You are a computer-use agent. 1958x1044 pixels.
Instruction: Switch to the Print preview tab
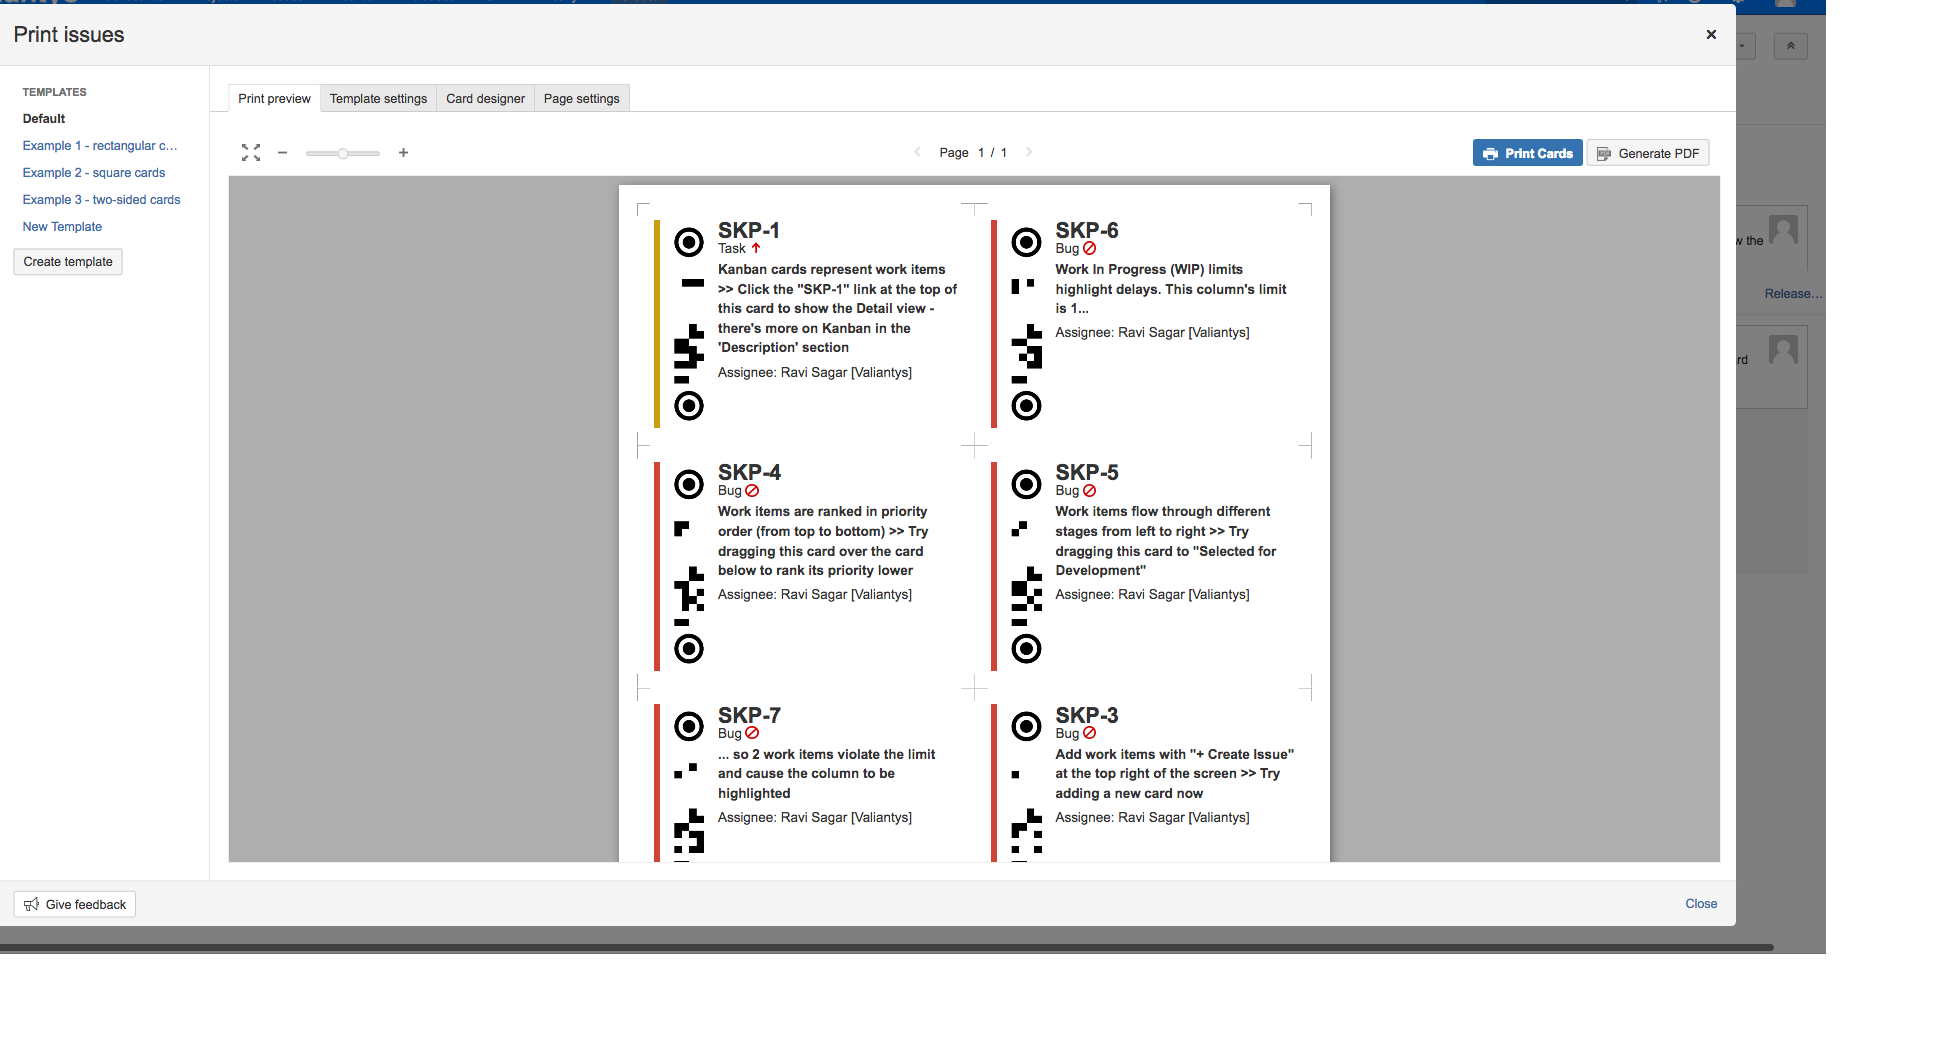pyautogui.click(x=274, y=98)
